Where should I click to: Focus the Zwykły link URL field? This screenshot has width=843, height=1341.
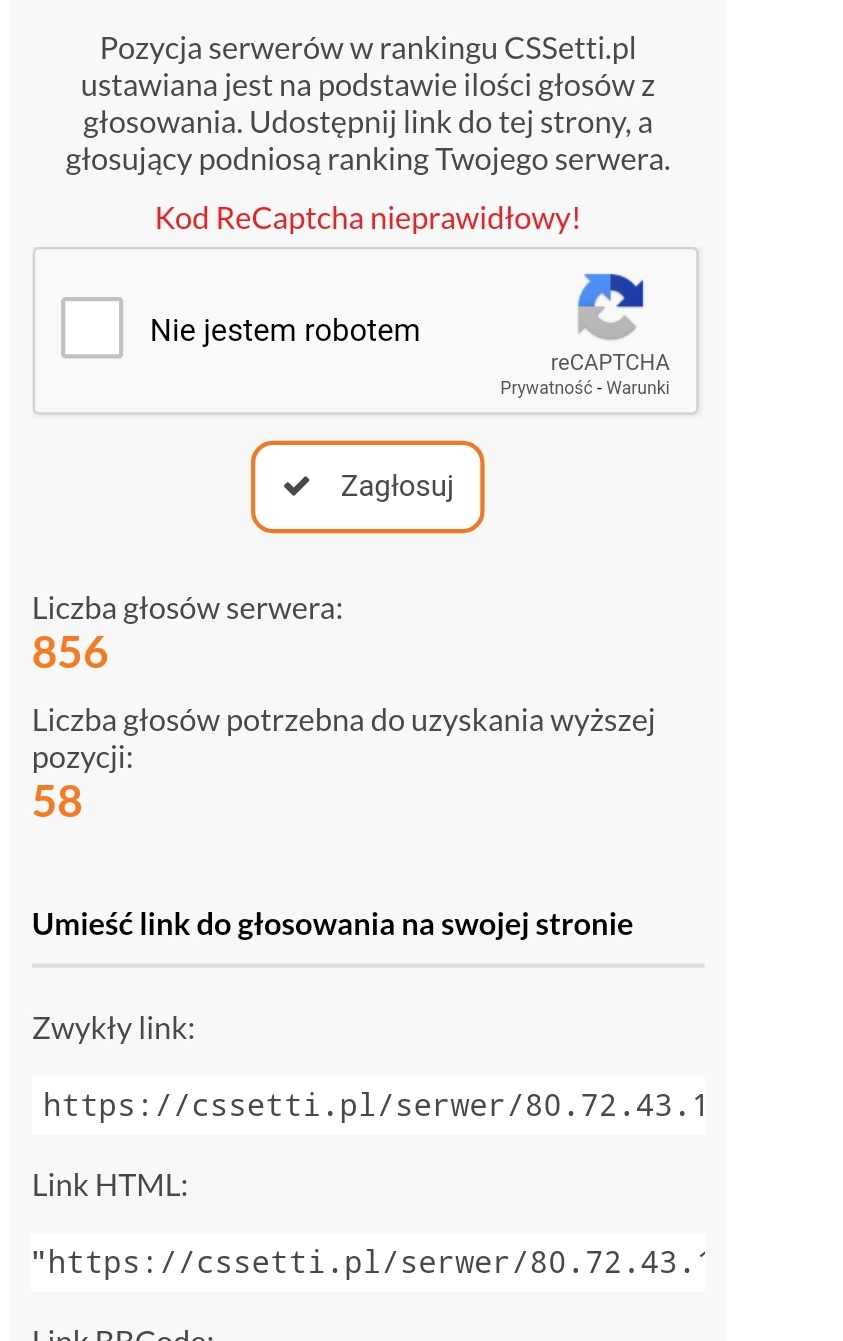(368, 1105)
